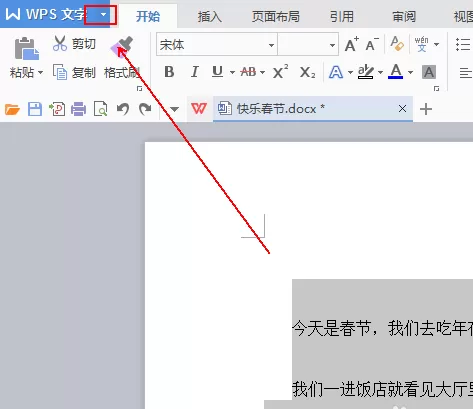The image size is (473, 409).
Task: Click the paragraph alignment icon
Action: tap(465, 72)
